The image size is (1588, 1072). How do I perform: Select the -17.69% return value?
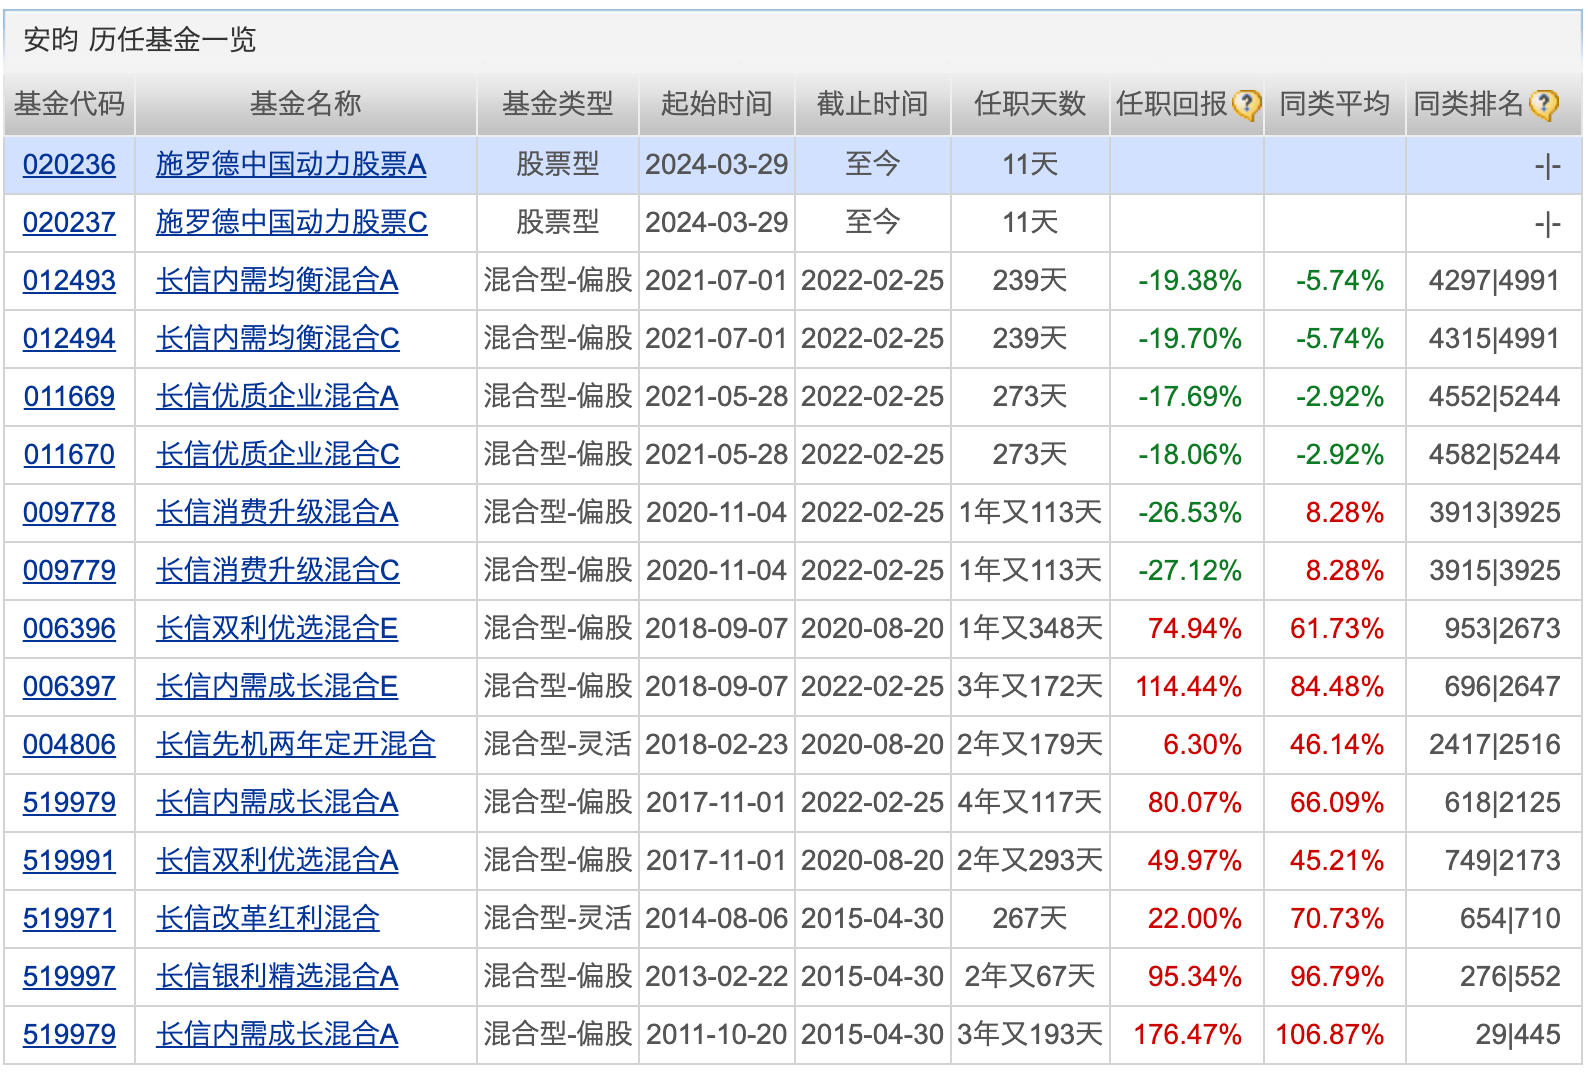[x=1190, y=397]
